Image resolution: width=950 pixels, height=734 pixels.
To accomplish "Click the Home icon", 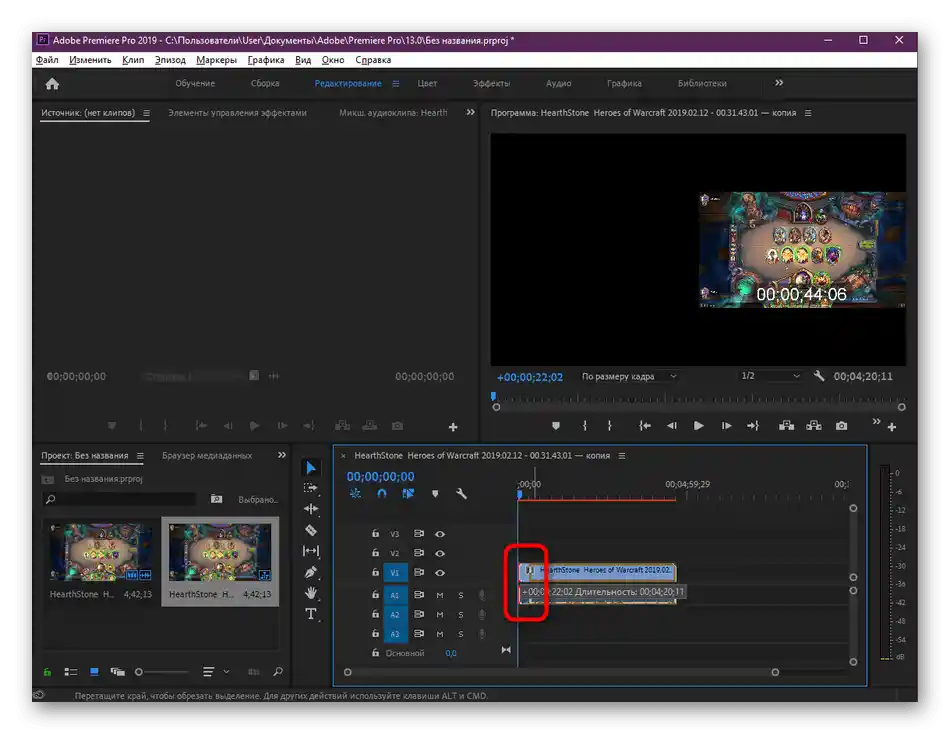I will click(52, 84).
